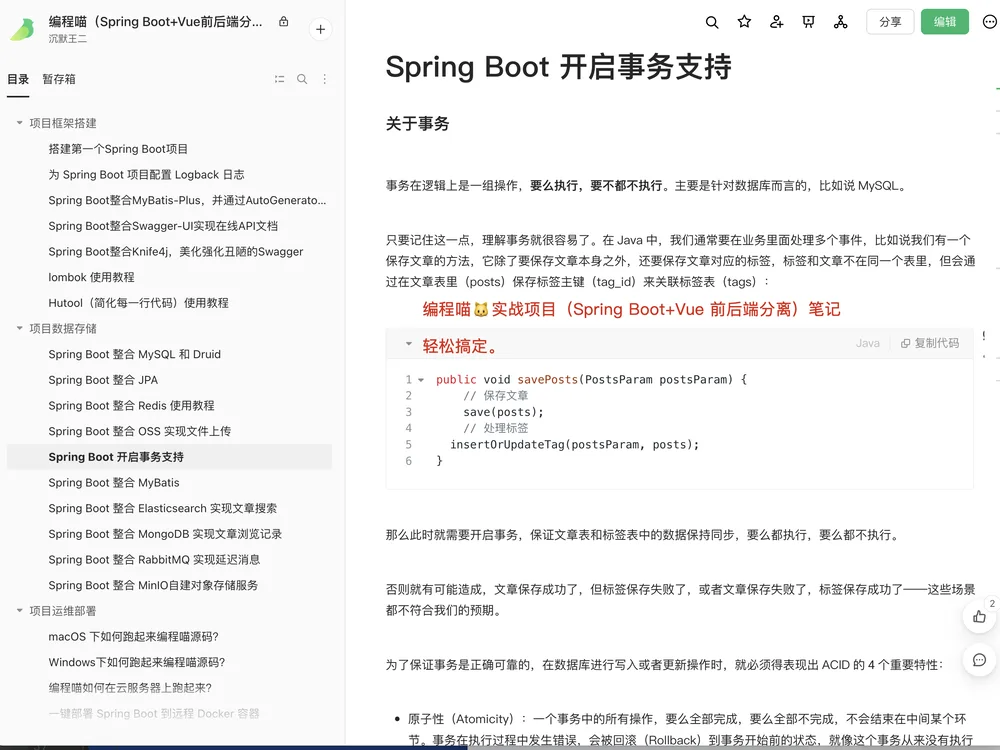Click the 分享 share button
Screen dimensions: 1000x750
[890, 22]
